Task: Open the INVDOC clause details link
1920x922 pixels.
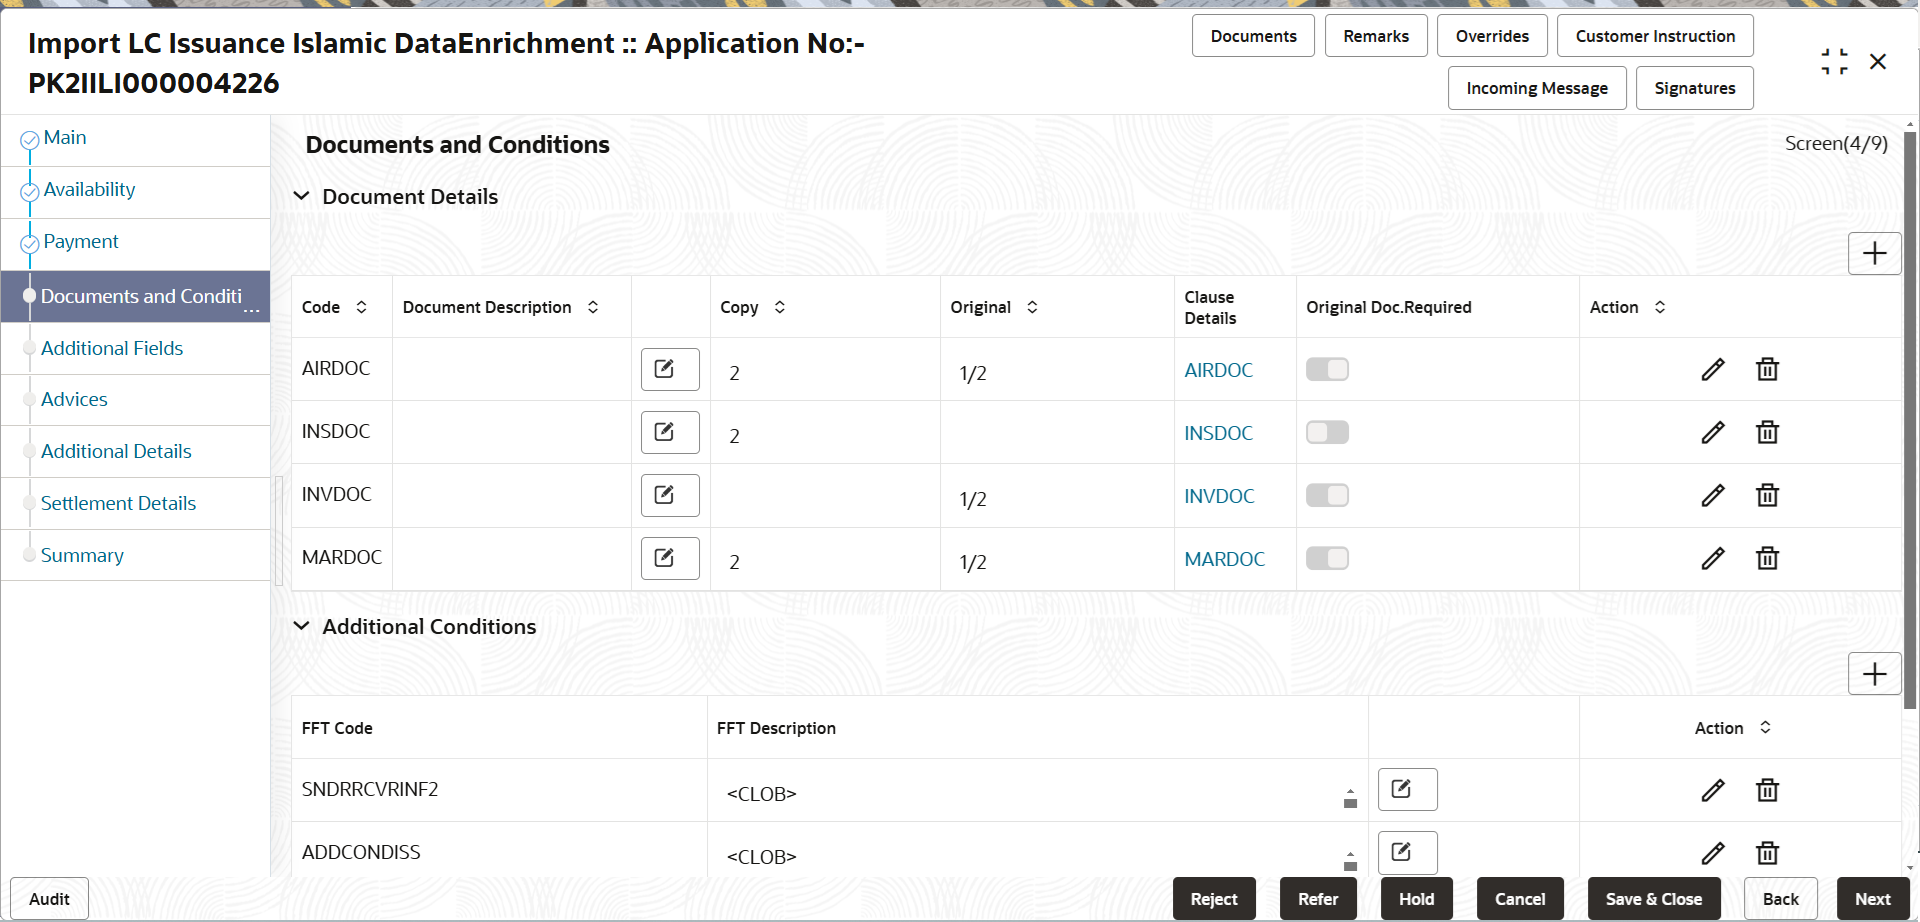Action: pos(1219,496)
